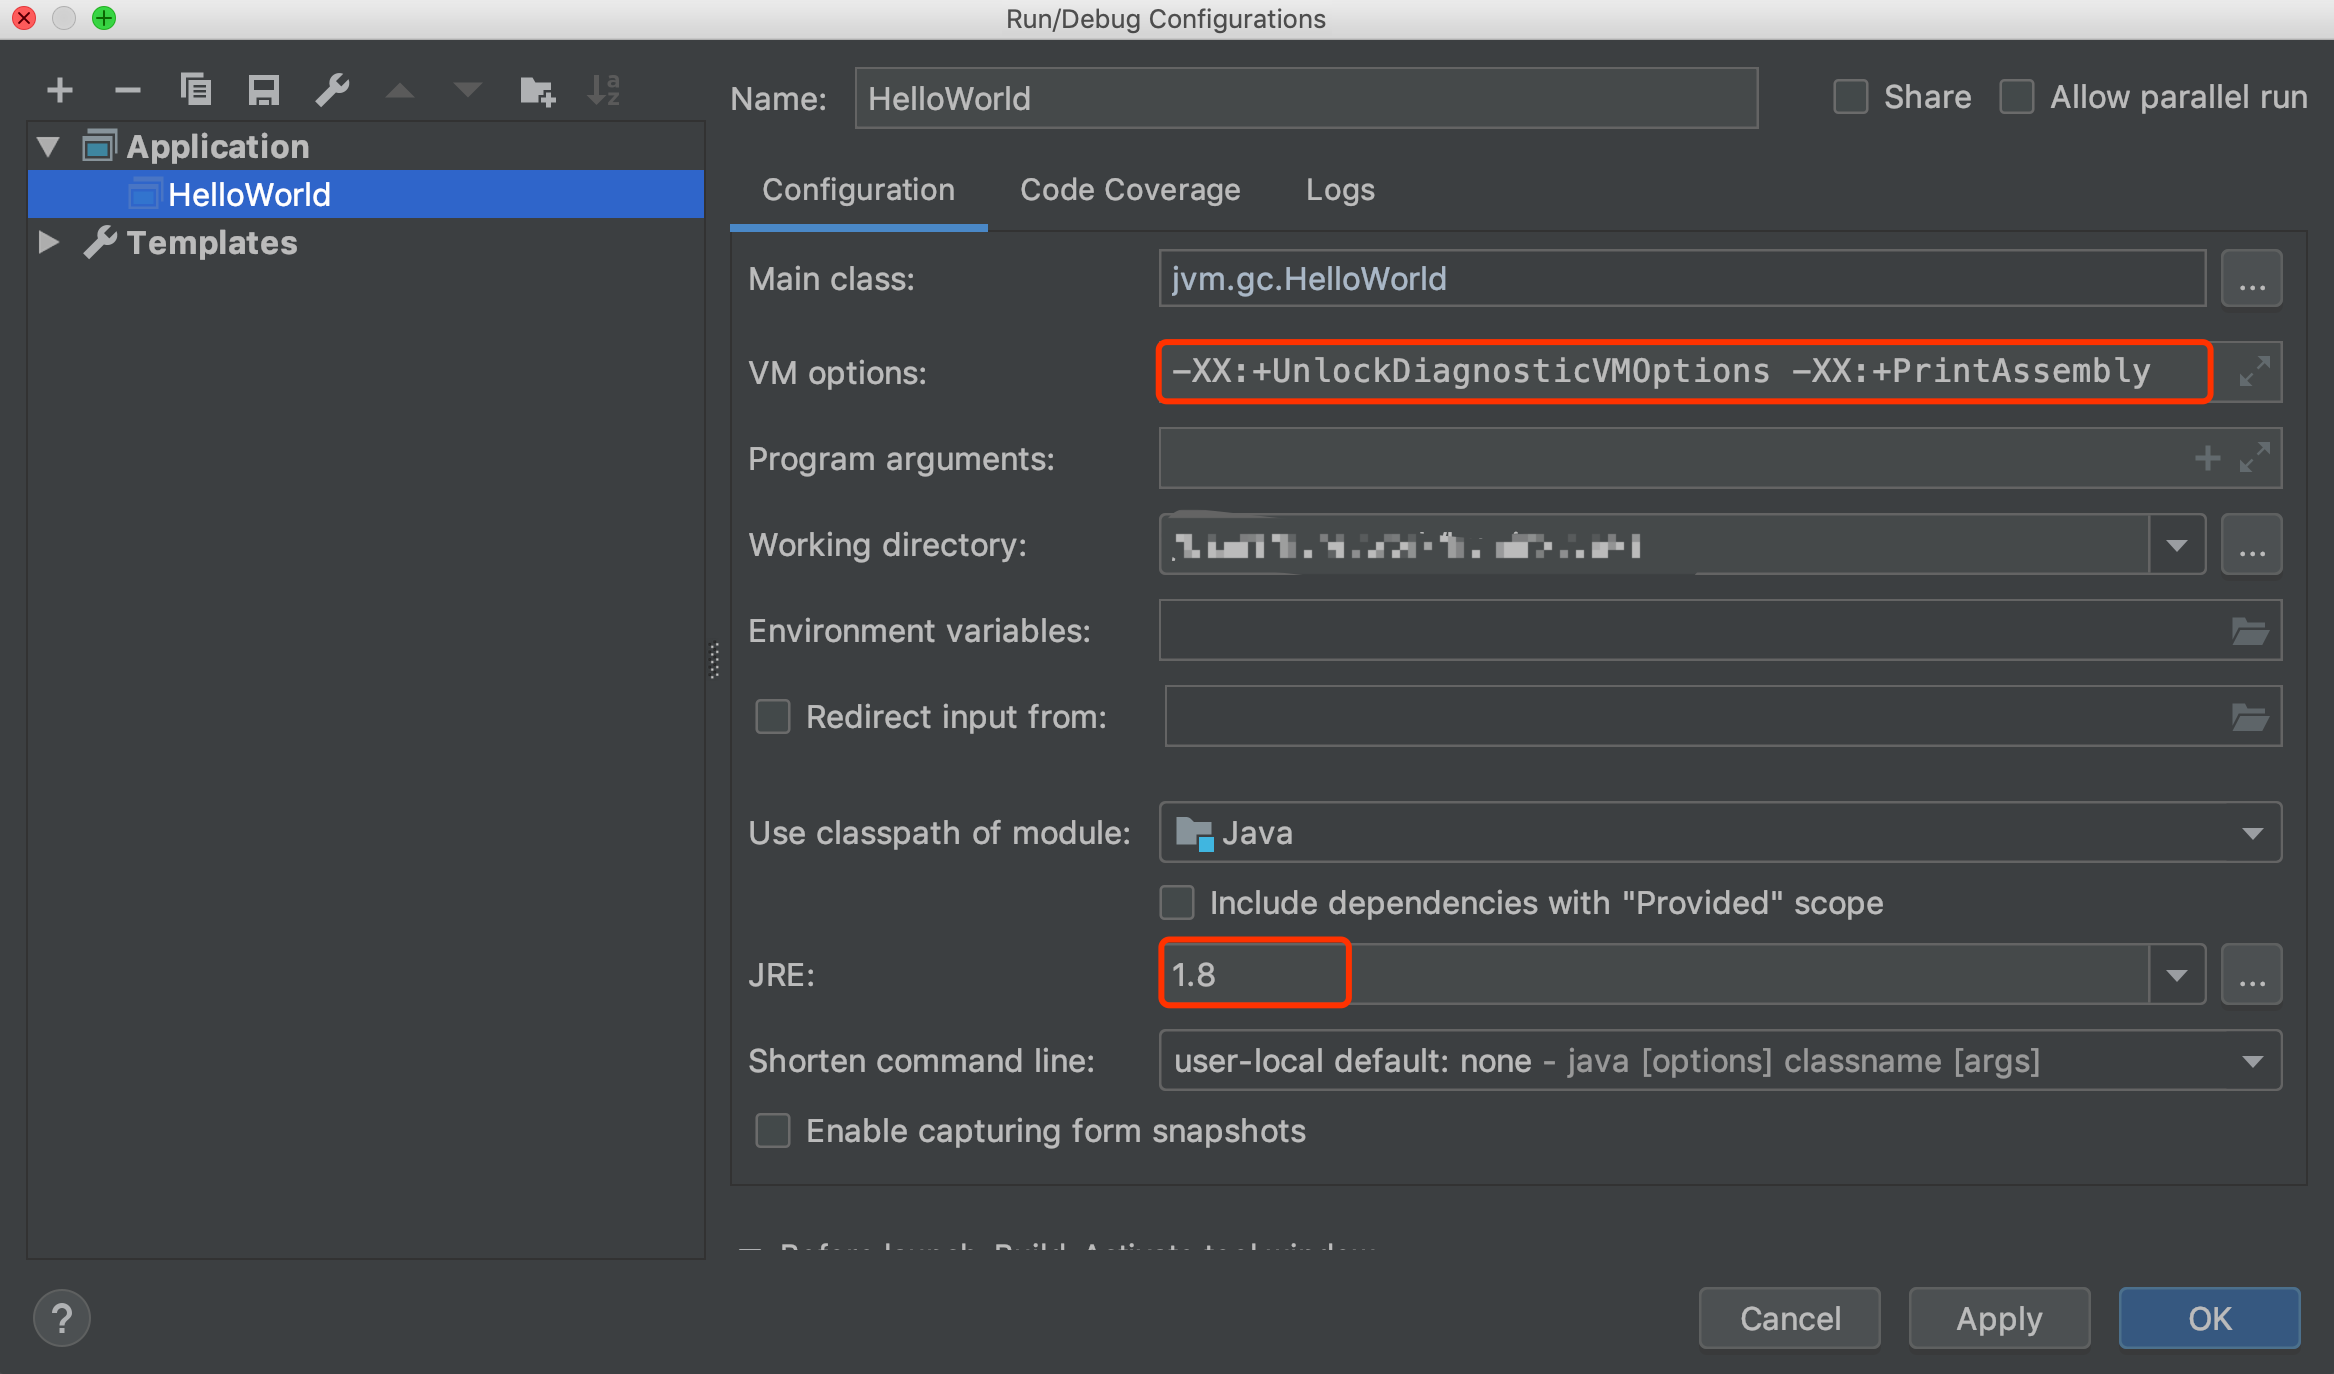Toggle Allow parallel run checkbox

coord(2016,97)
